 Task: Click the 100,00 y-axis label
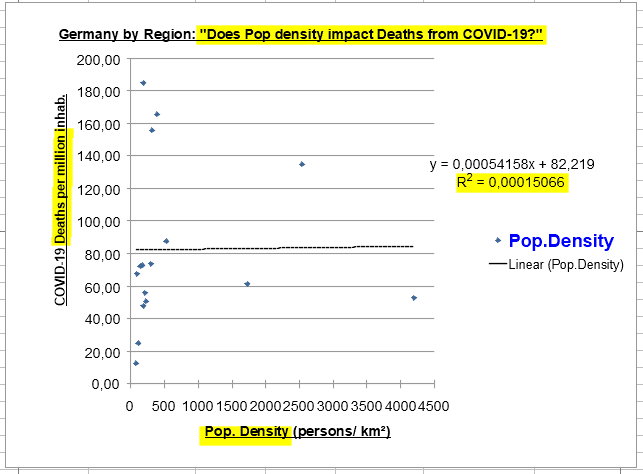point(98,222)
